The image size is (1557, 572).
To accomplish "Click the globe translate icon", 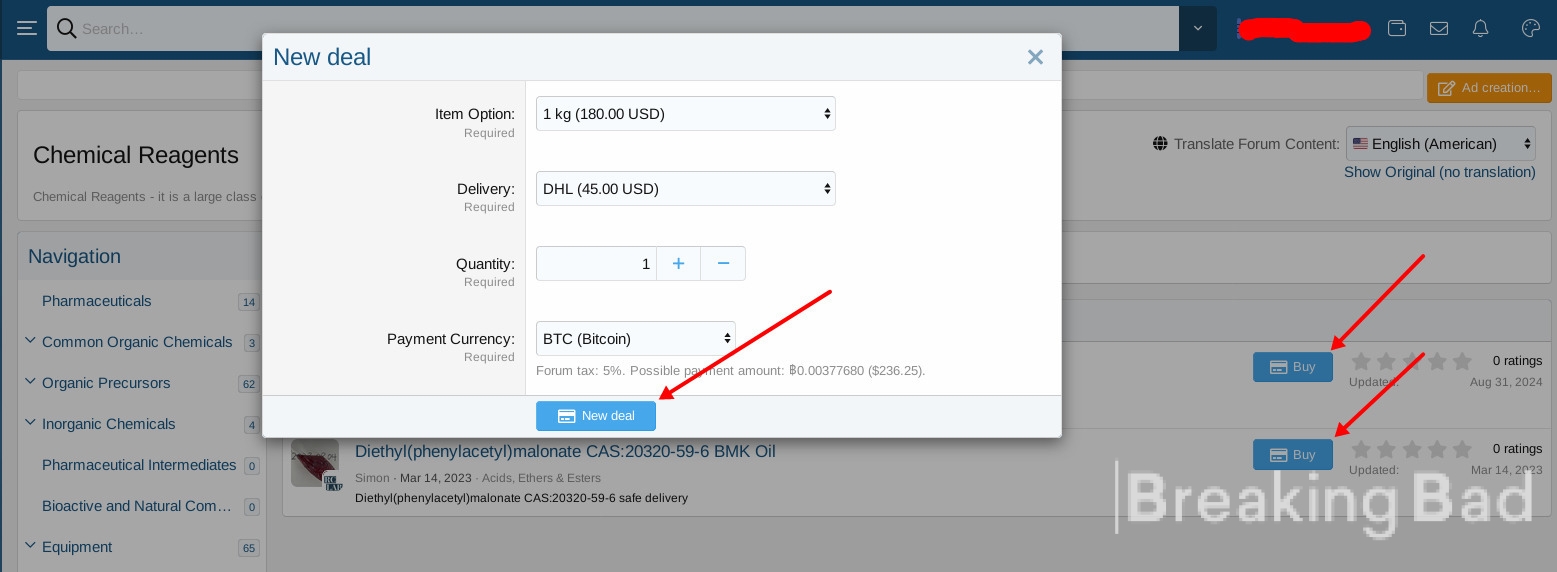I will pos(1160,144).
